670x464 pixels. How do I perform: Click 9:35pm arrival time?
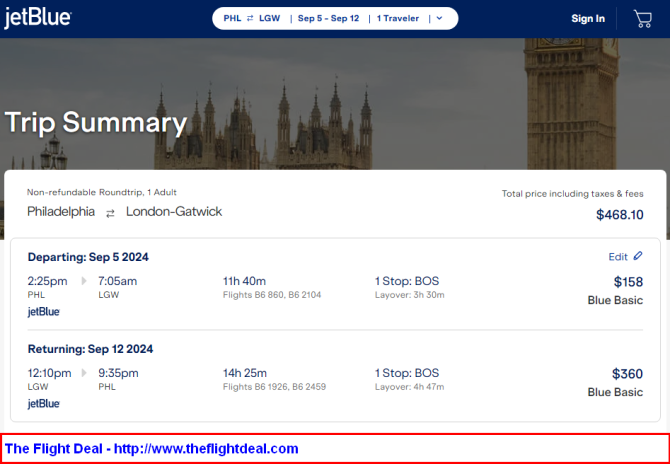118,373
